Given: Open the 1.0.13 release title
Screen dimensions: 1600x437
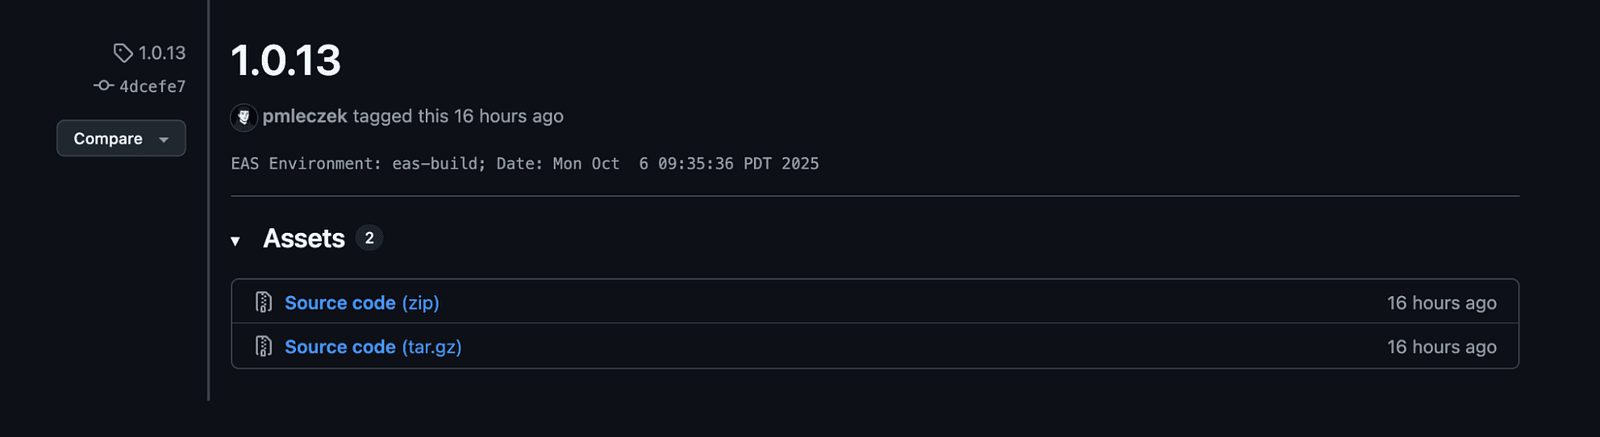Looking at the screenshot, I should coord(286,61).
